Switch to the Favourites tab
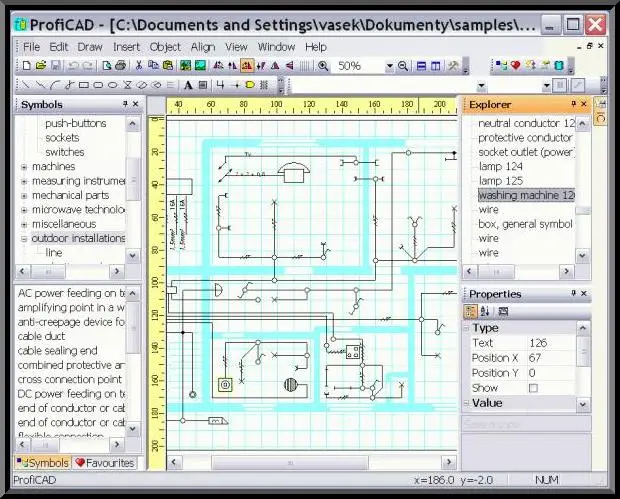Viewport: 620px width, 499px height. point(105,463)
